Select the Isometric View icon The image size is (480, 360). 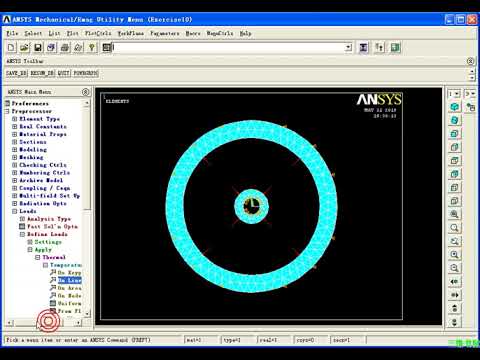(454, 107)
